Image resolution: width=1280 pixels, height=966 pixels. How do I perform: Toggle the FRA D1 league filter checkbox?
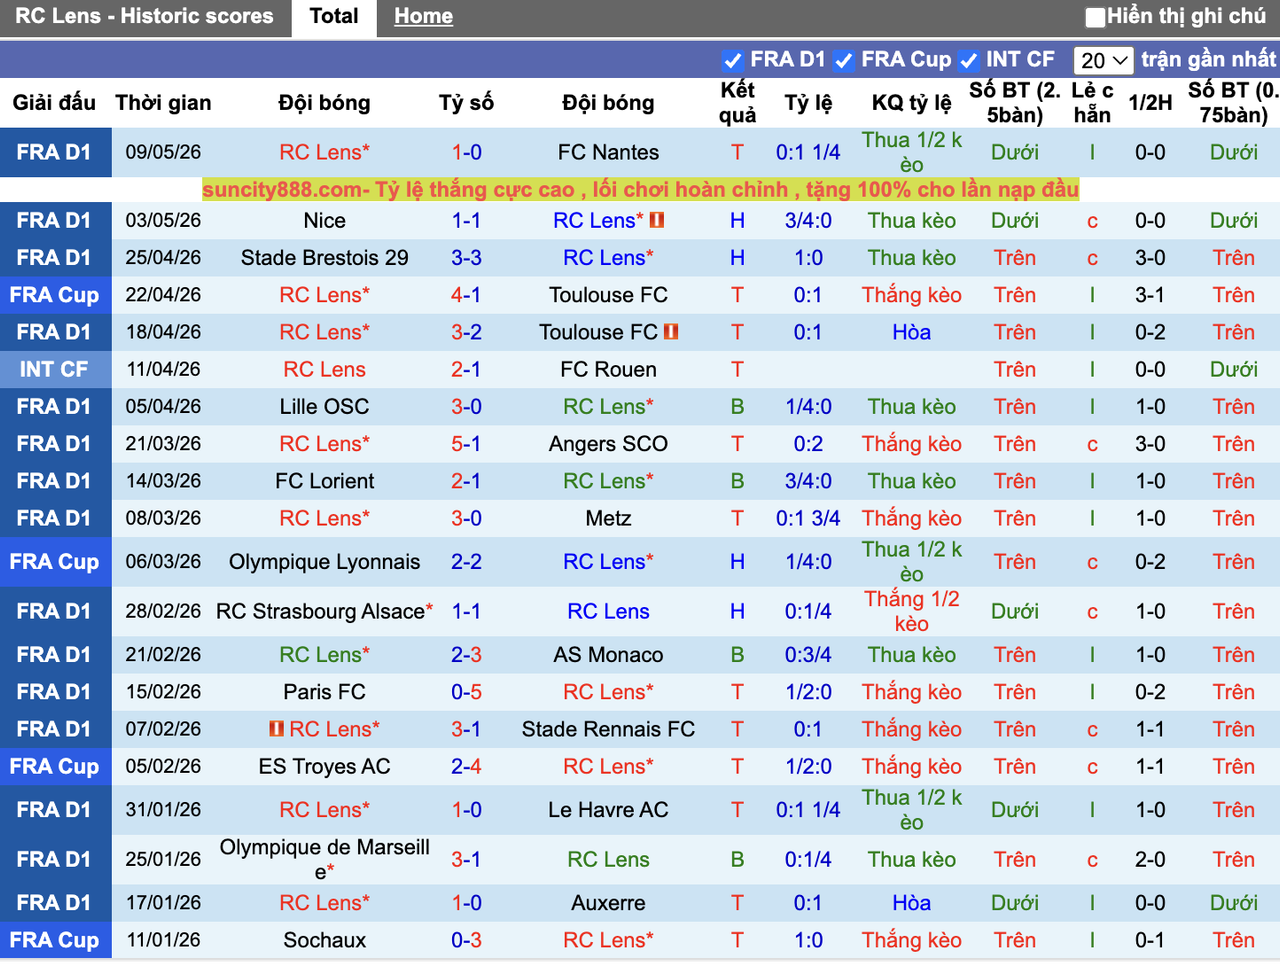coord(733,60)
